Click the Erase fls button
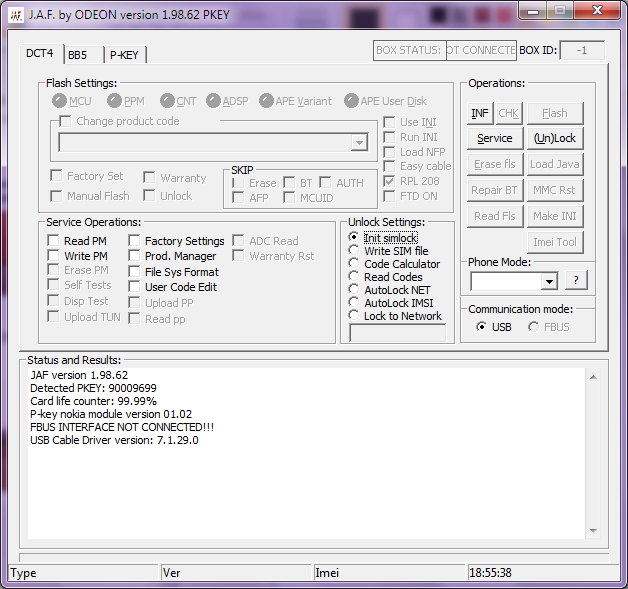Viewport: 628px width, 589px height. point(495,164)
